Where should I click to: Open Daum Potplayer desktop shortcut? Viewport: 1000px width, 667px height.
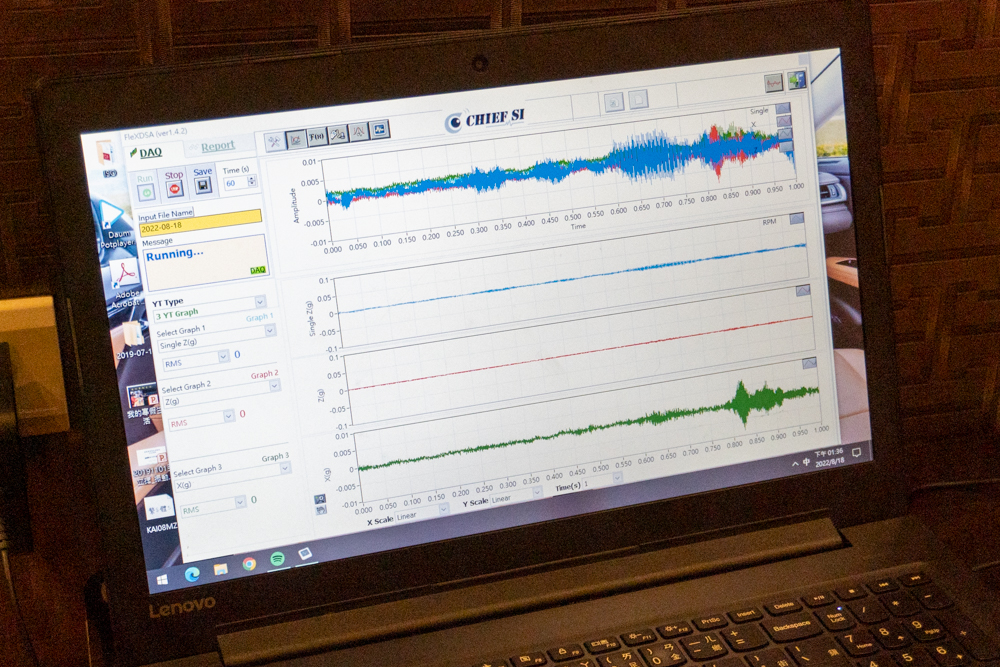coord(114,223)
